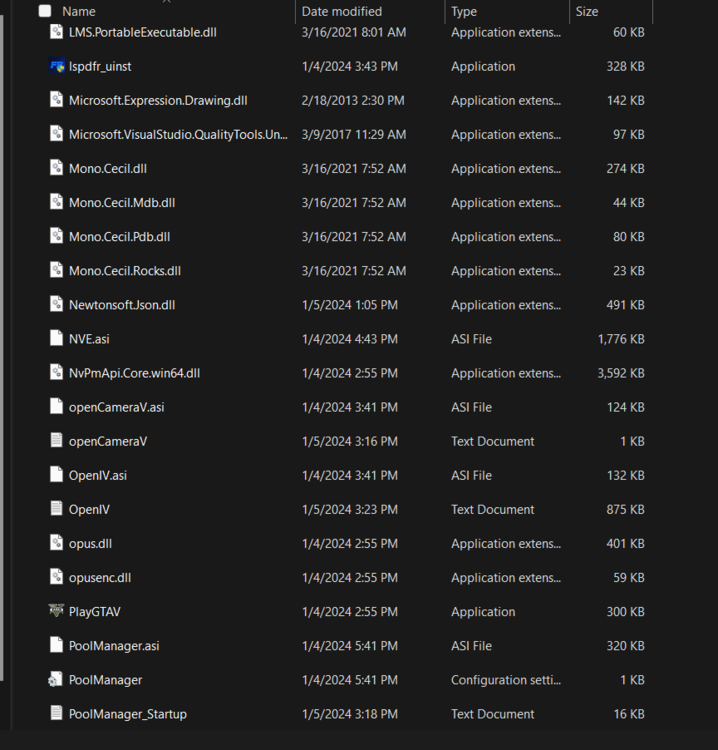Sort by the Size column header
718x750 pixels.
[x=586, y=11]
